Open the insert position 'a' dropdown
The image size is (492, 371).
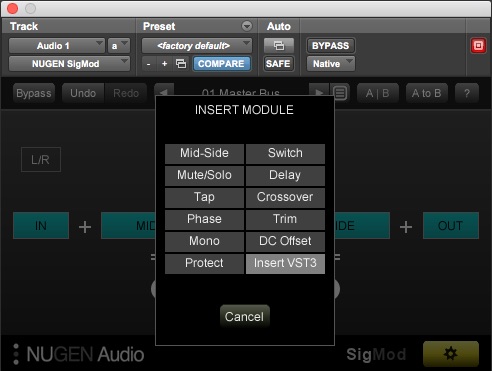(119, 46)
